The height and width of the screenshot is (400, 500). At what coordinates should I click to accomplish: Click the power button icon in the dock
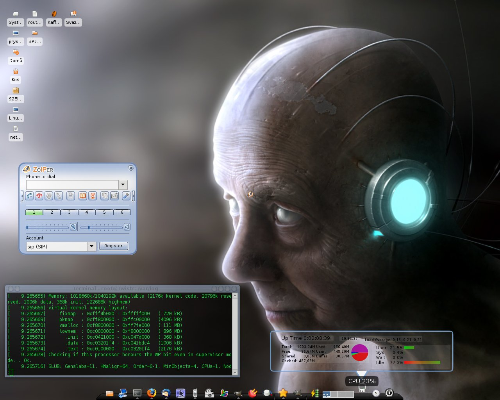tap(389, 393)
